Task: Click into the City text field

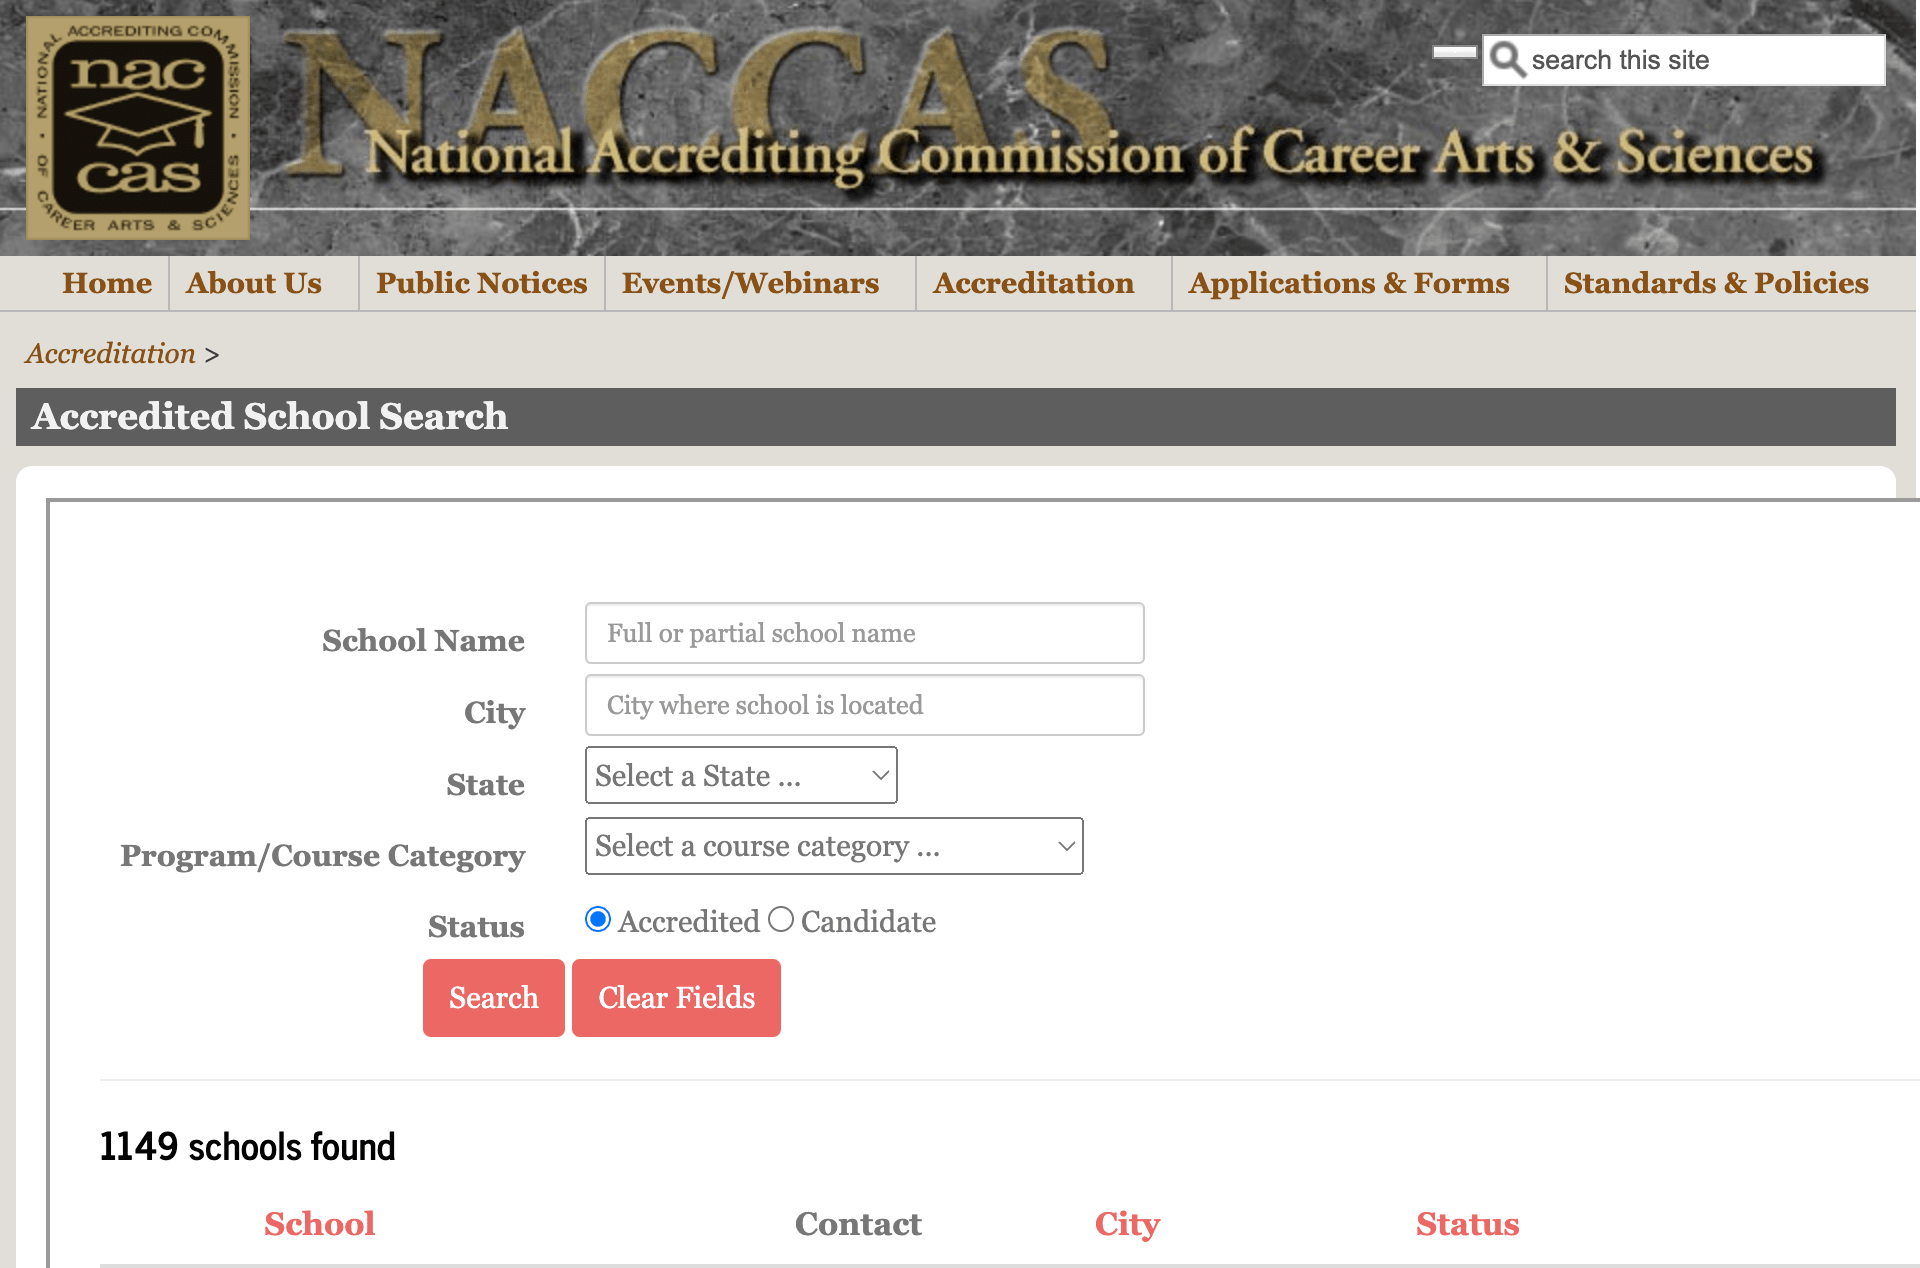Action: 865,705
